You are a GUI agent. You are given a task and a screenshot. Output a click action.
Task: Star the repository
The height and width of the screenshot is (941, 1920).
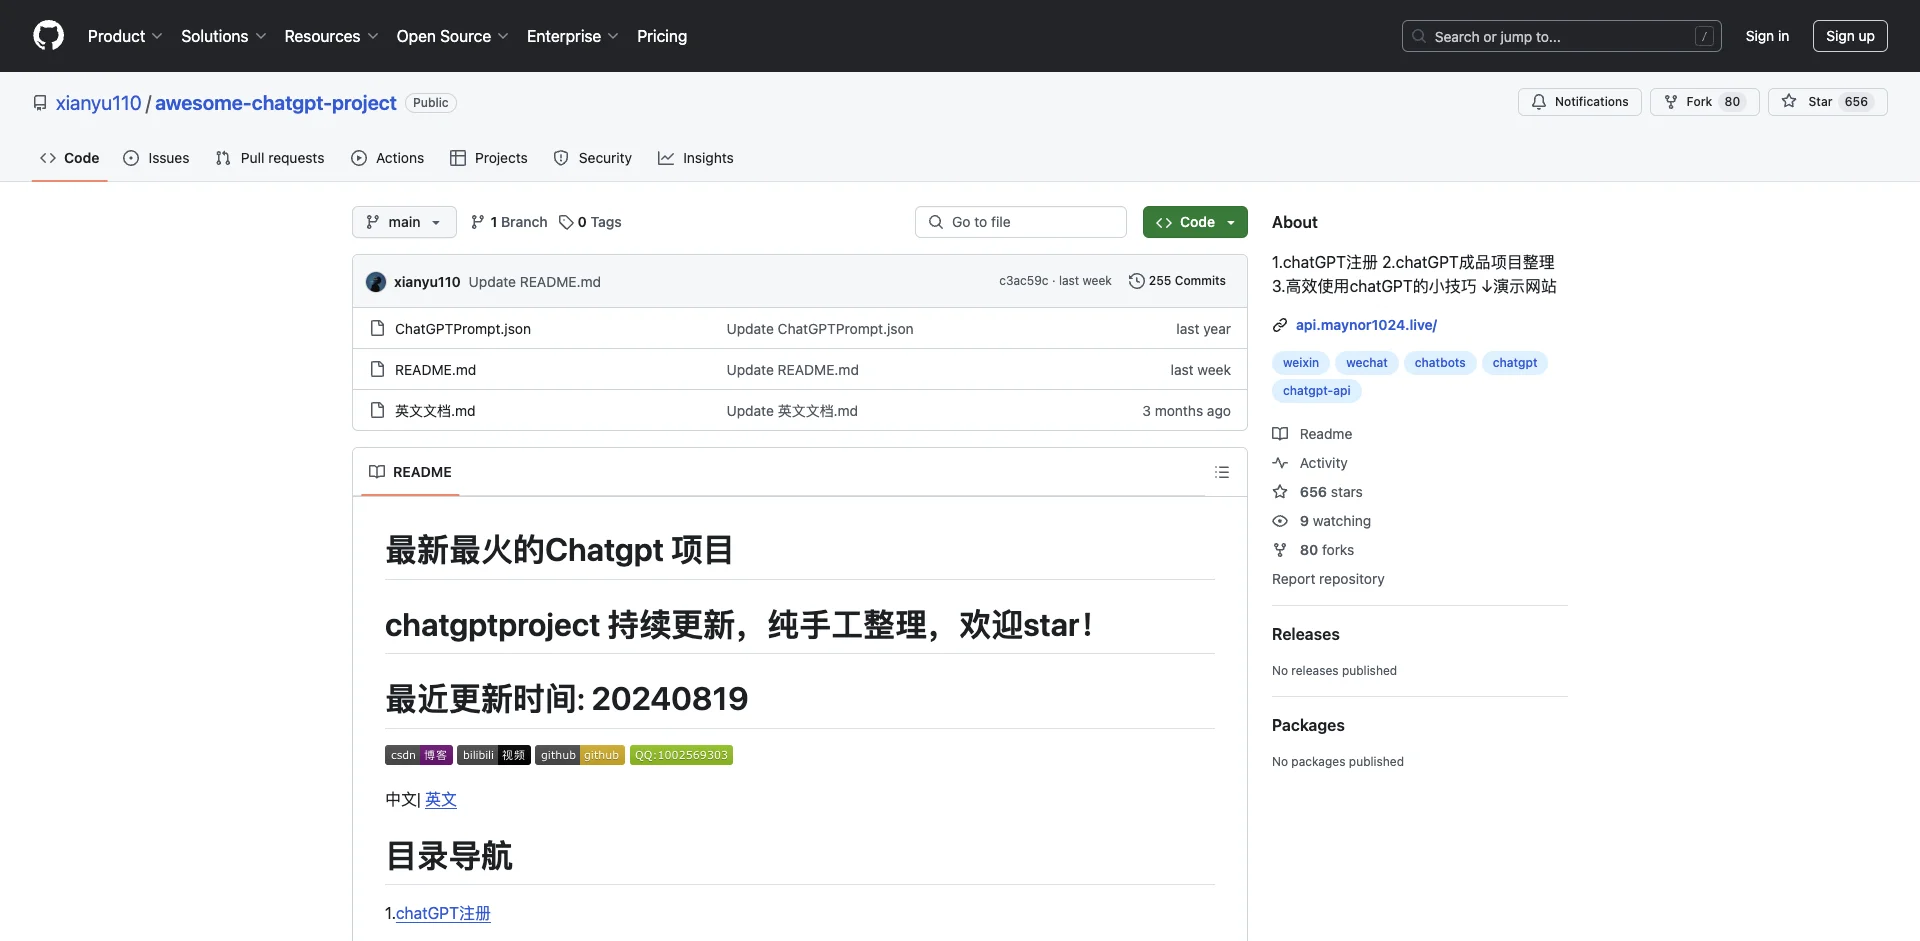[x=1828, y=102]
